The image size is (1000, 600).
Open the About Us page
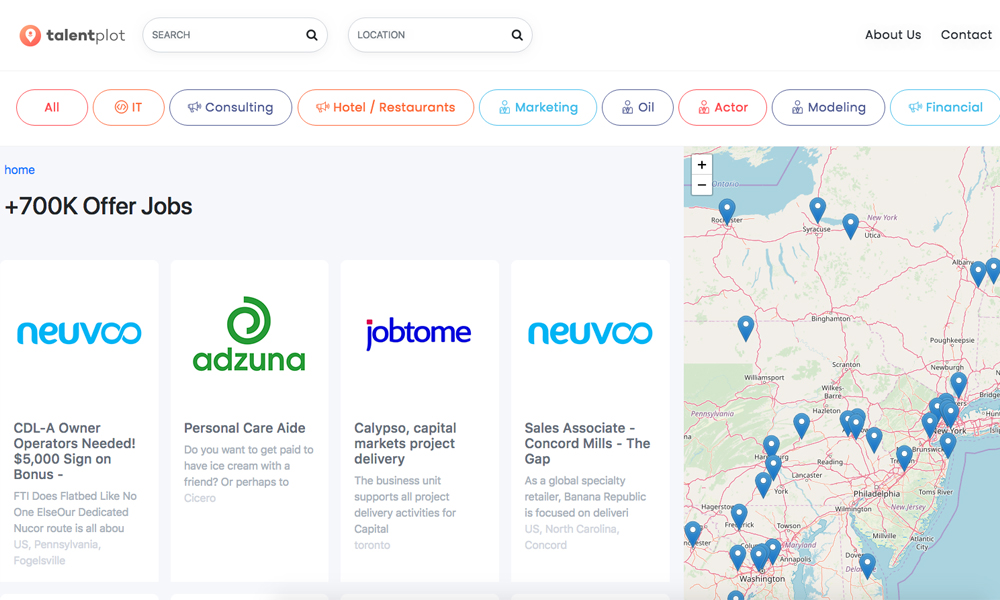[892, 35]
